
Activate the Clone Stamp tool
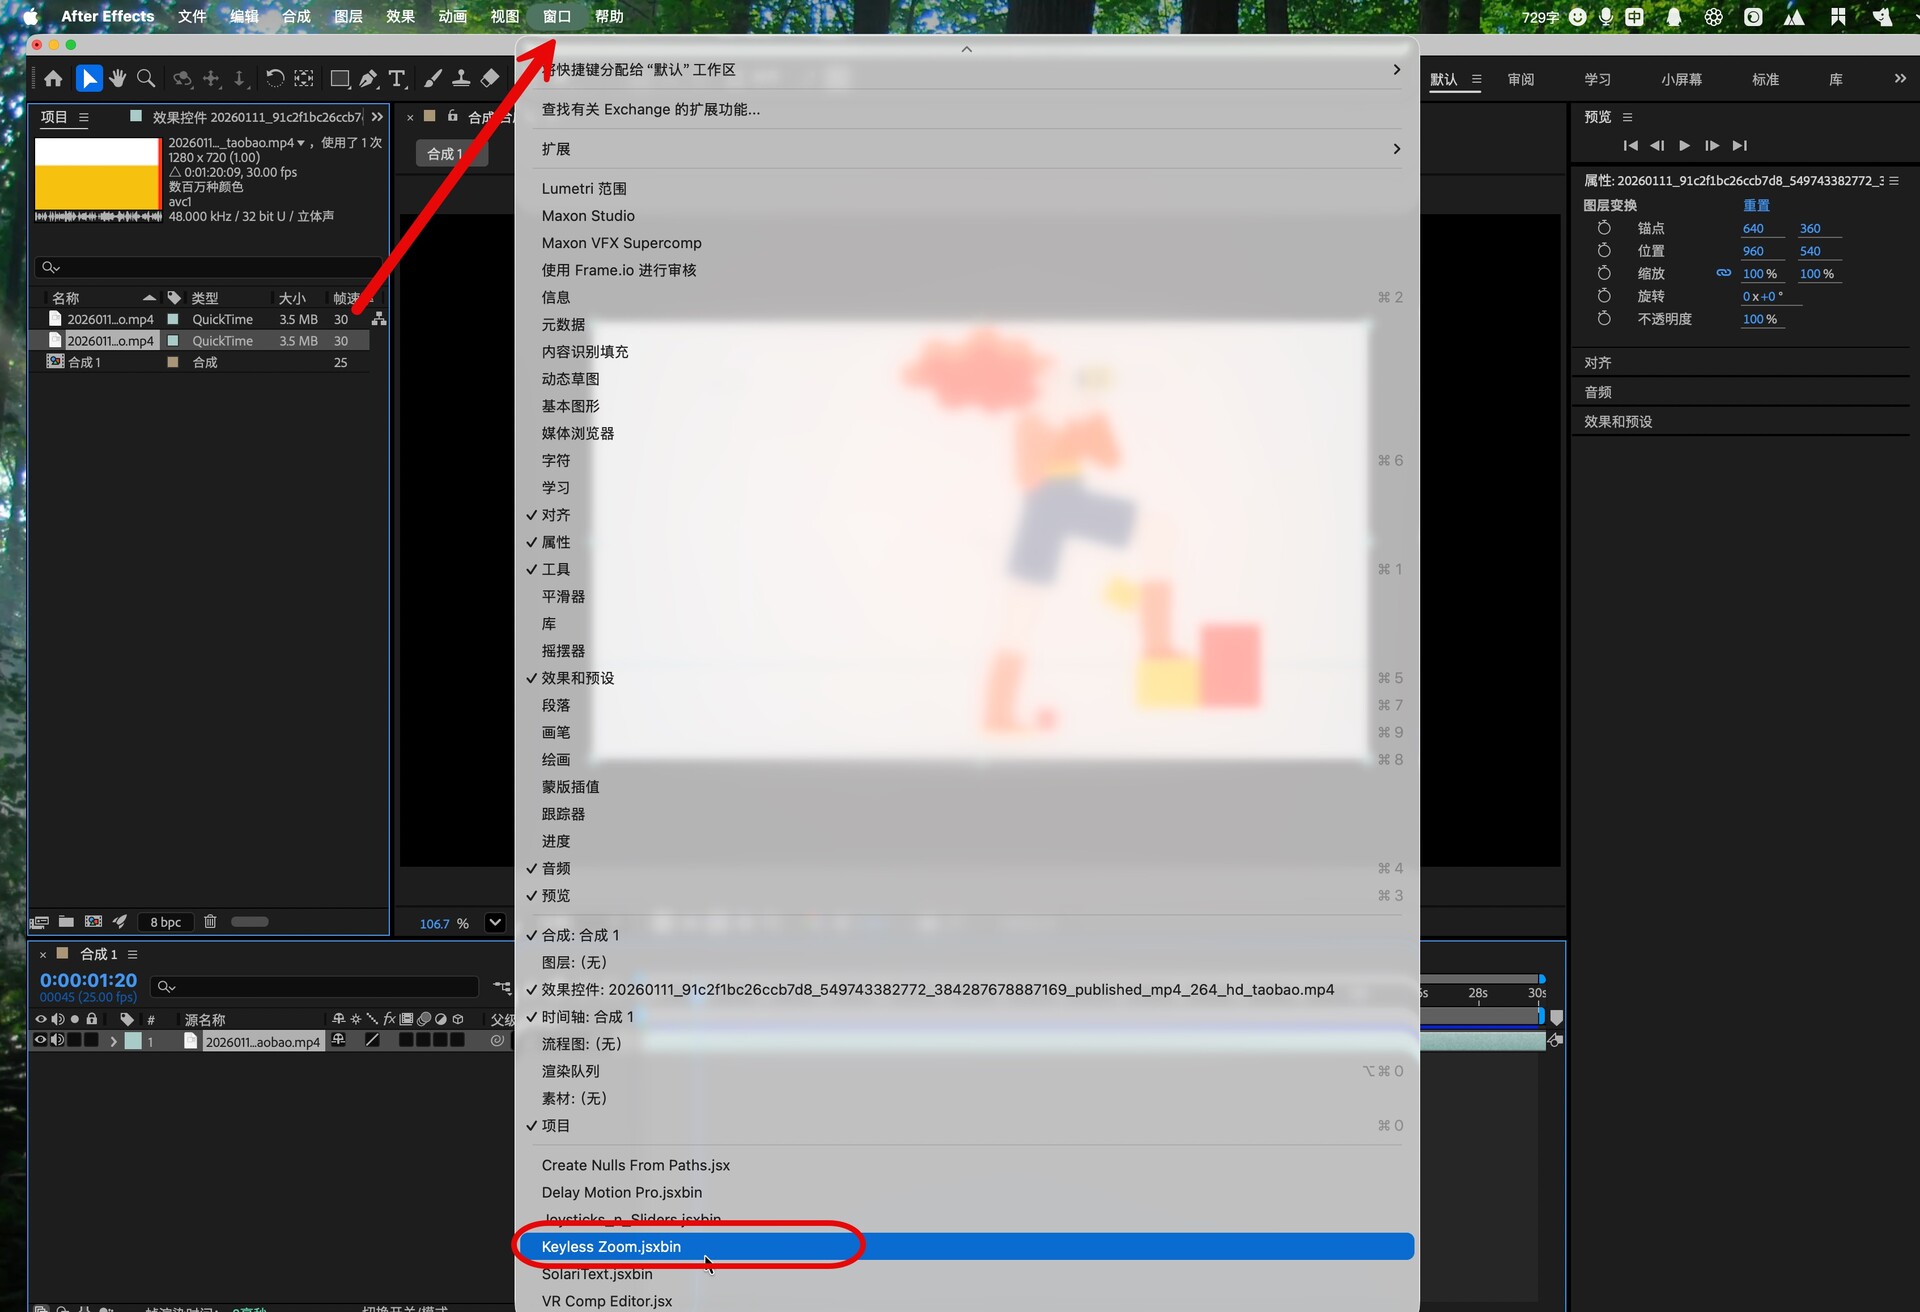tap(461, 78)
